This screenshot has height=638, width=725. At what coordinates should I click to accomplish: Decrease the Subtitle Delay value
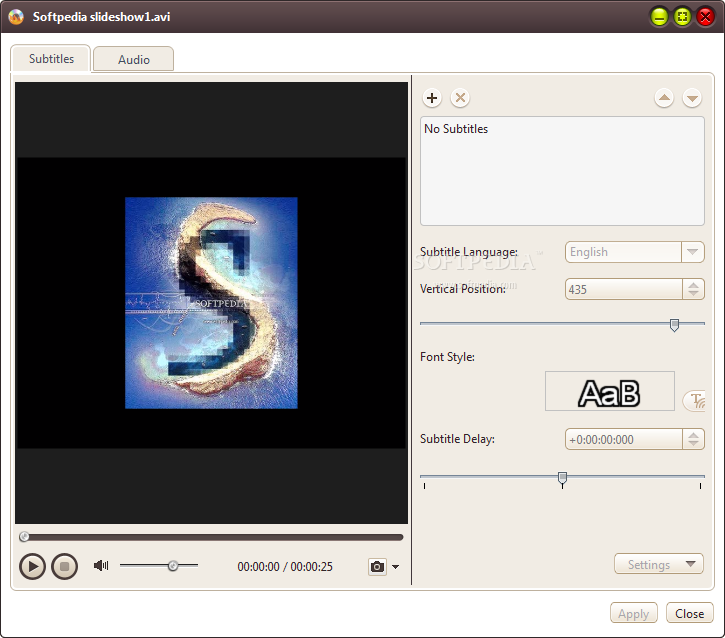(x=693, y=444)
